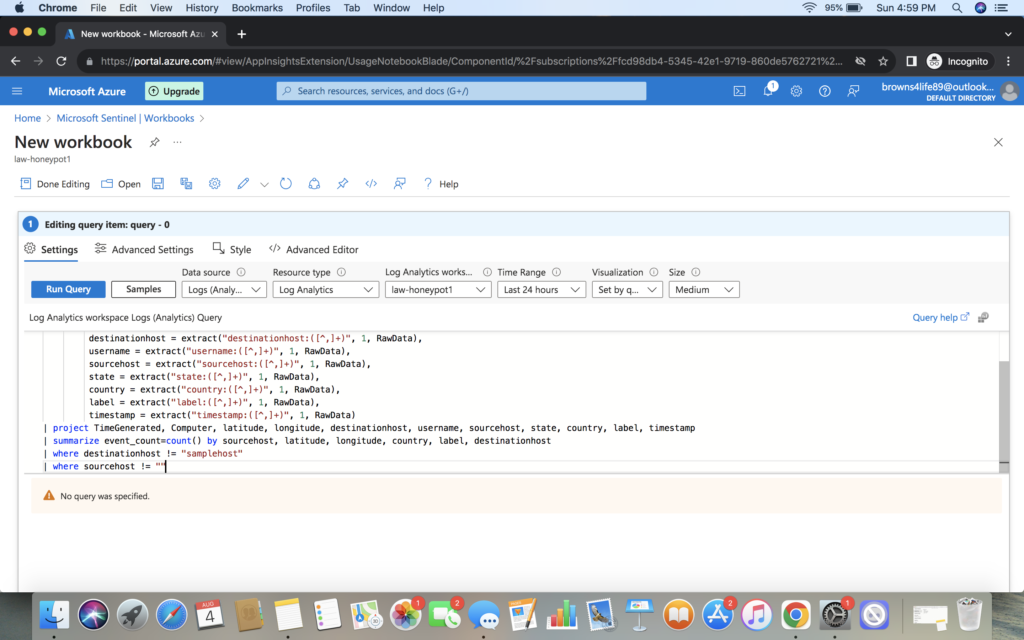The height and width of the screenshot is (640, 1024).
Task: Click the feedback person icon in workbook toolbar
Action: tap(400, 184)
